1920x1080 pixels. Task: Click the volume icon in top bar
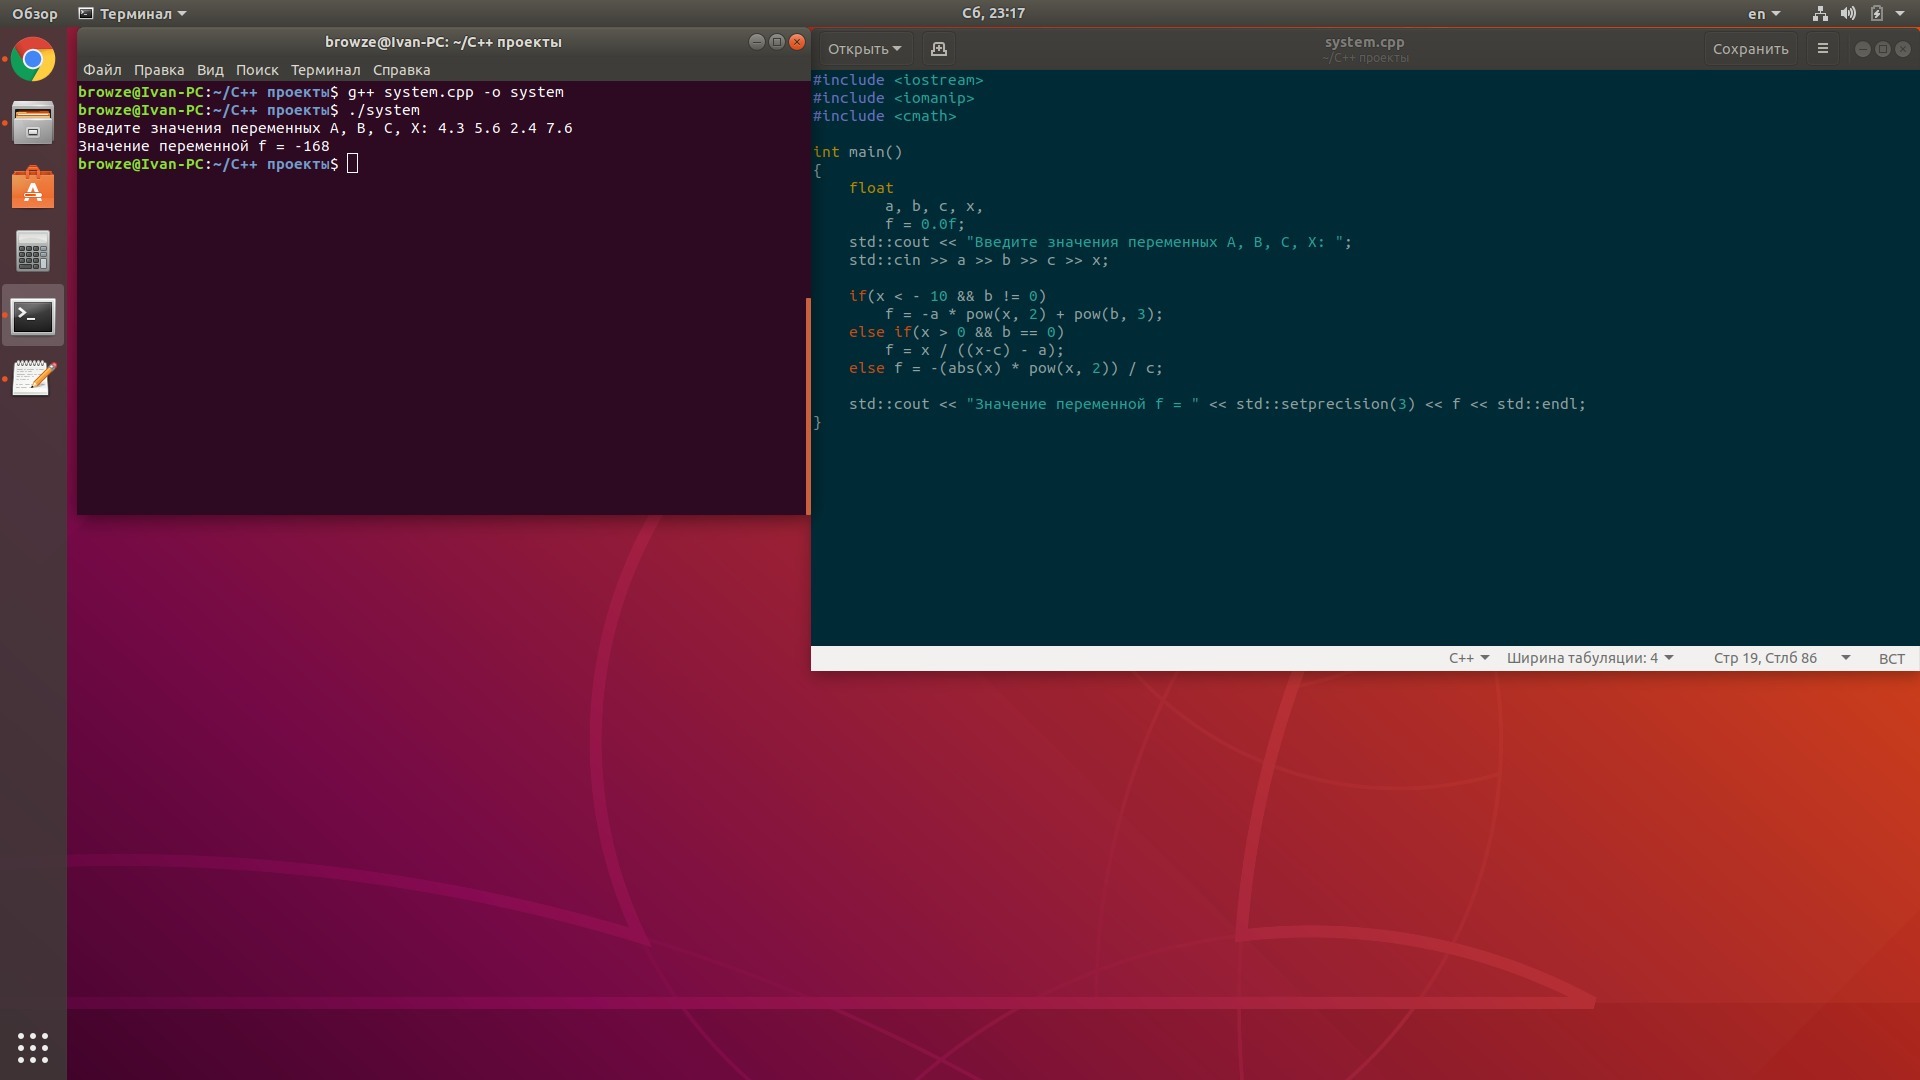tap(1848, 14)
